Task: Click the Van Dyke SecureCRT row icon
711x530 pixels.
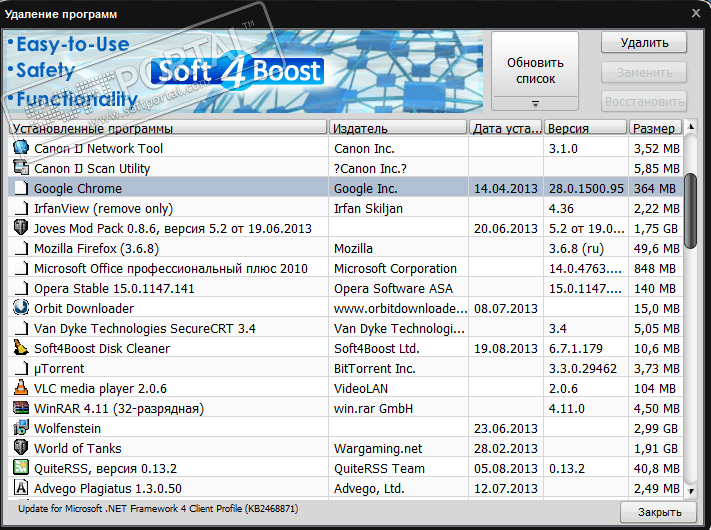Action: point(21,327)
